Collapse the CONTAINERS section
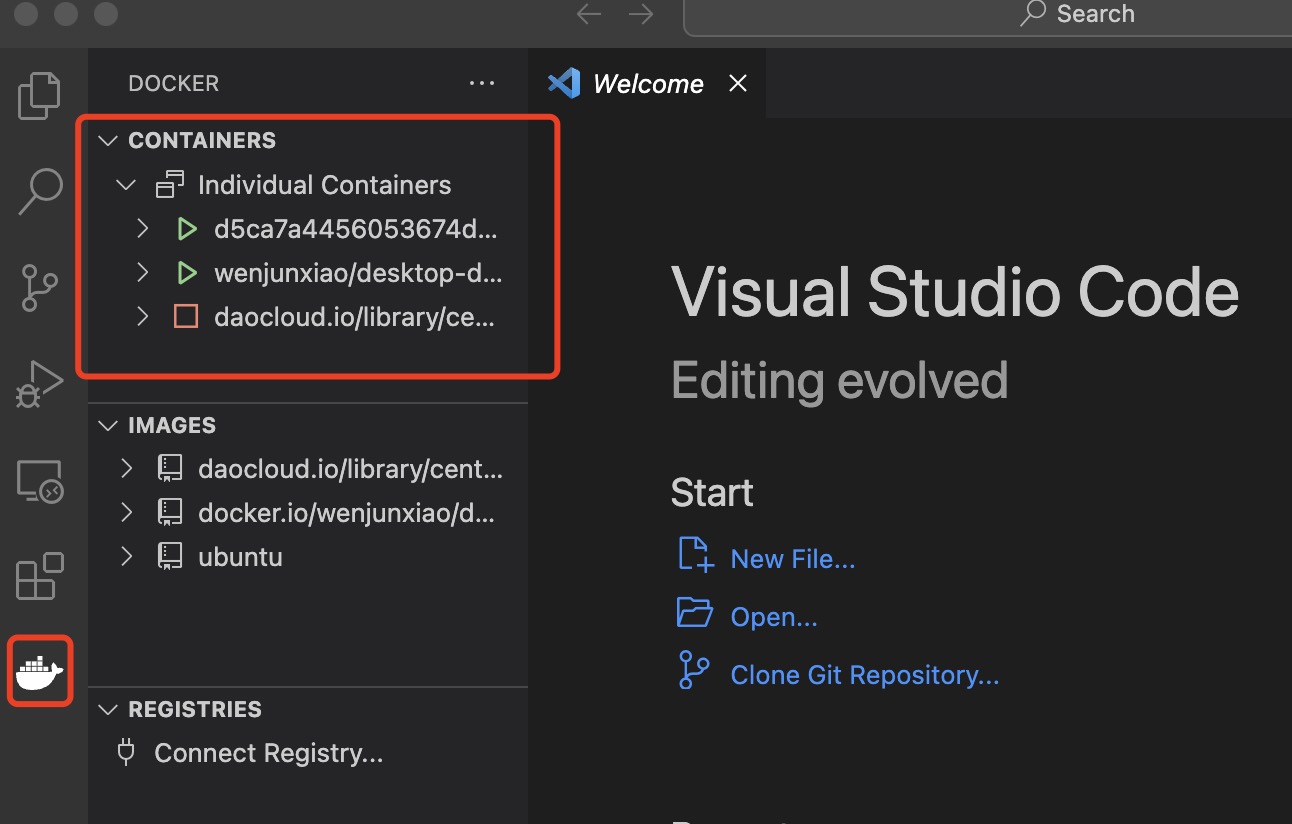Screen dimensions: 1292x824 pos(108,141)
